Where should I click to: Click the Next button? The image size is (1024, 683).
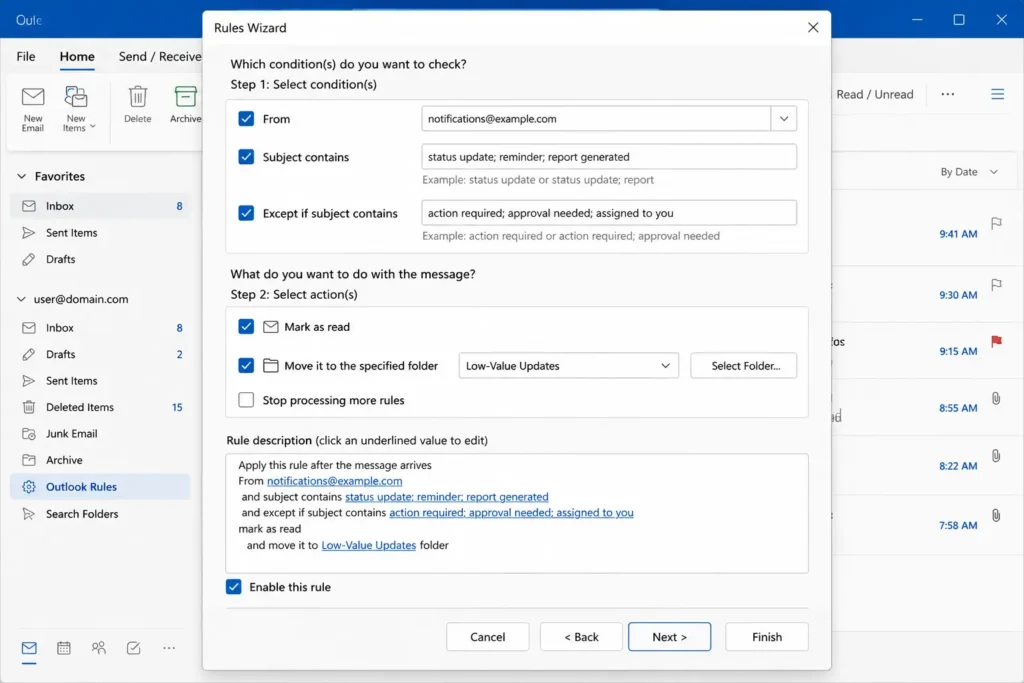(669, 637)
